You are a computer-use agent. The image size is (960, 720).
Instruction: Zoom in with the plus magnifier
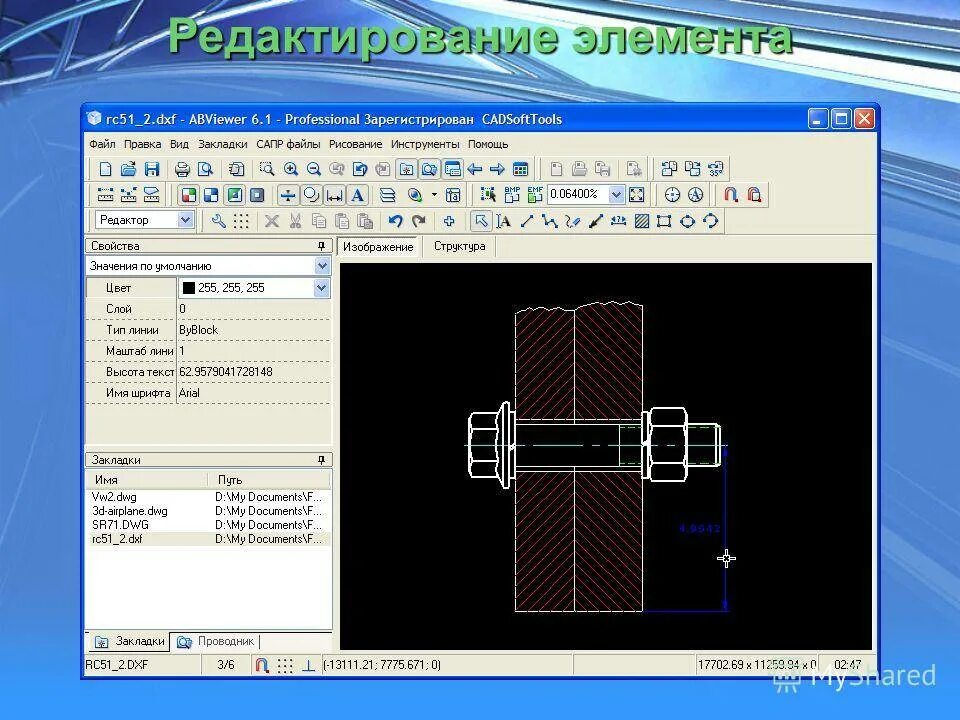tap(291, 170)
